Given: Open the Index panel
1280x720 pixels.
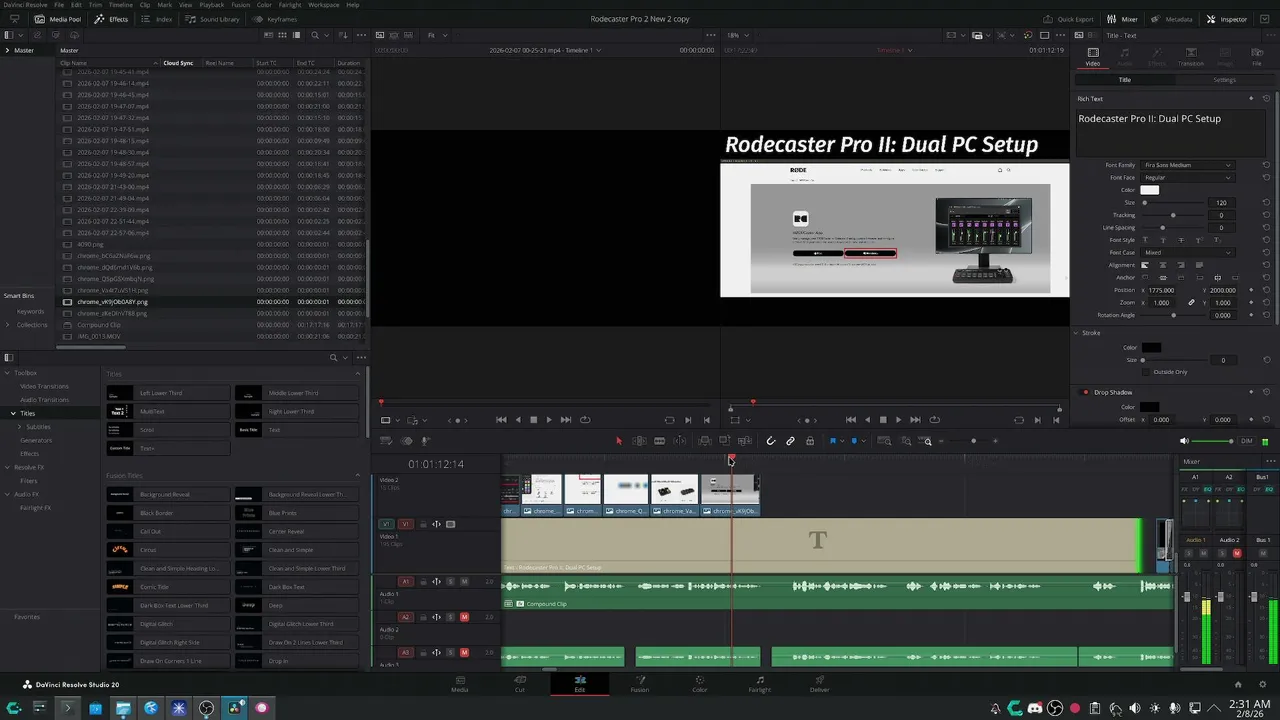Looking at the screenshot, I should tap(157, 19).
